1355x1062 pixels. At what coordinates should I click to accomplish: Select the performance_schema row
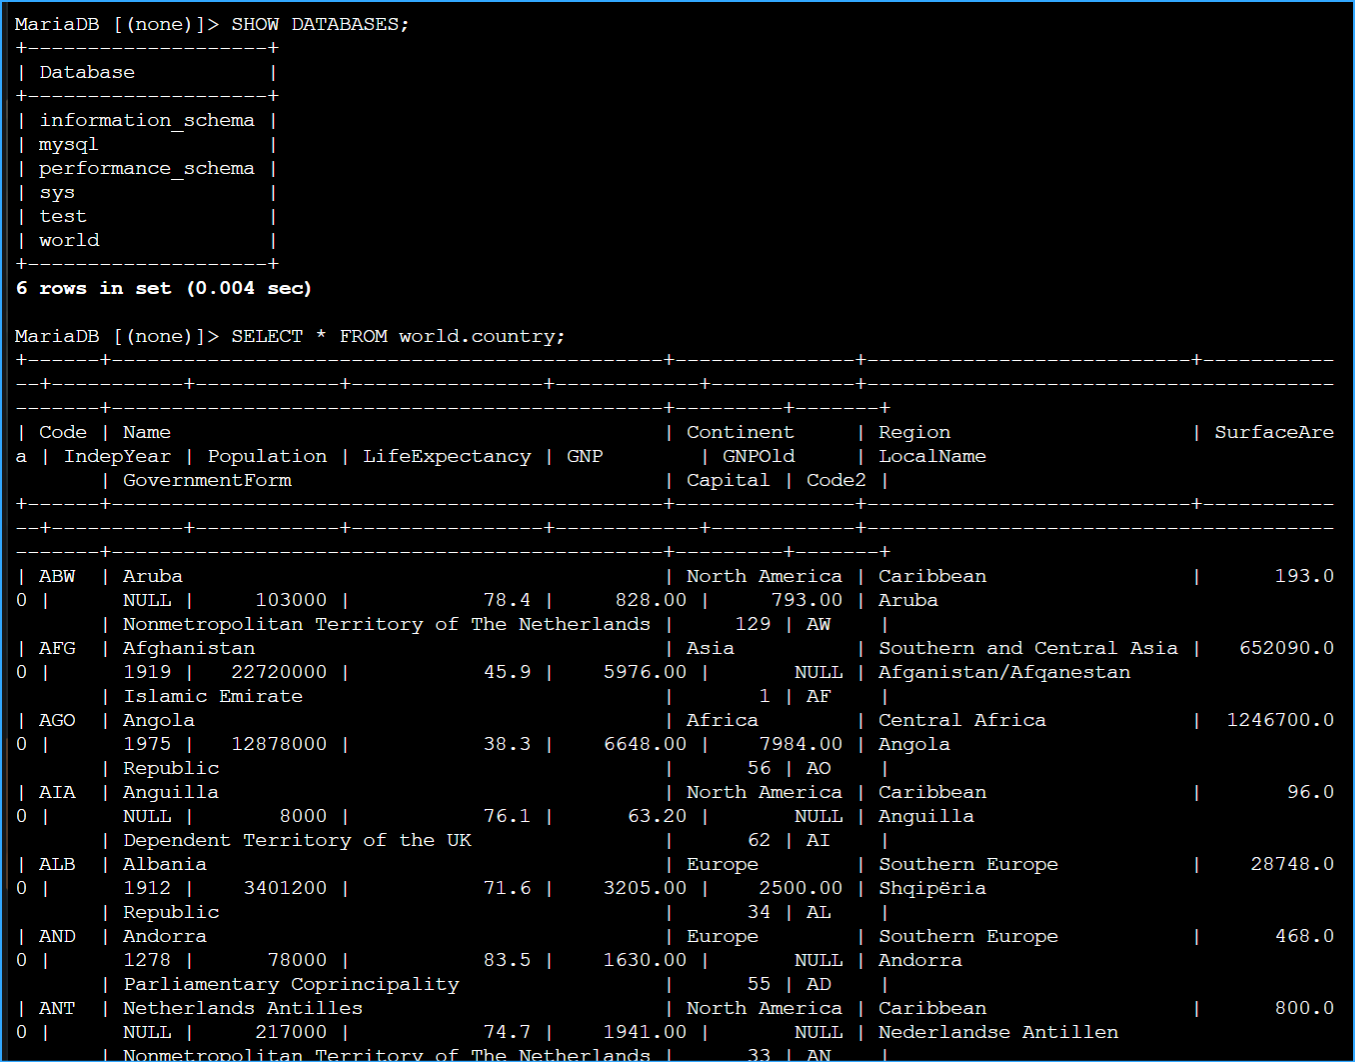click(146, 167)
